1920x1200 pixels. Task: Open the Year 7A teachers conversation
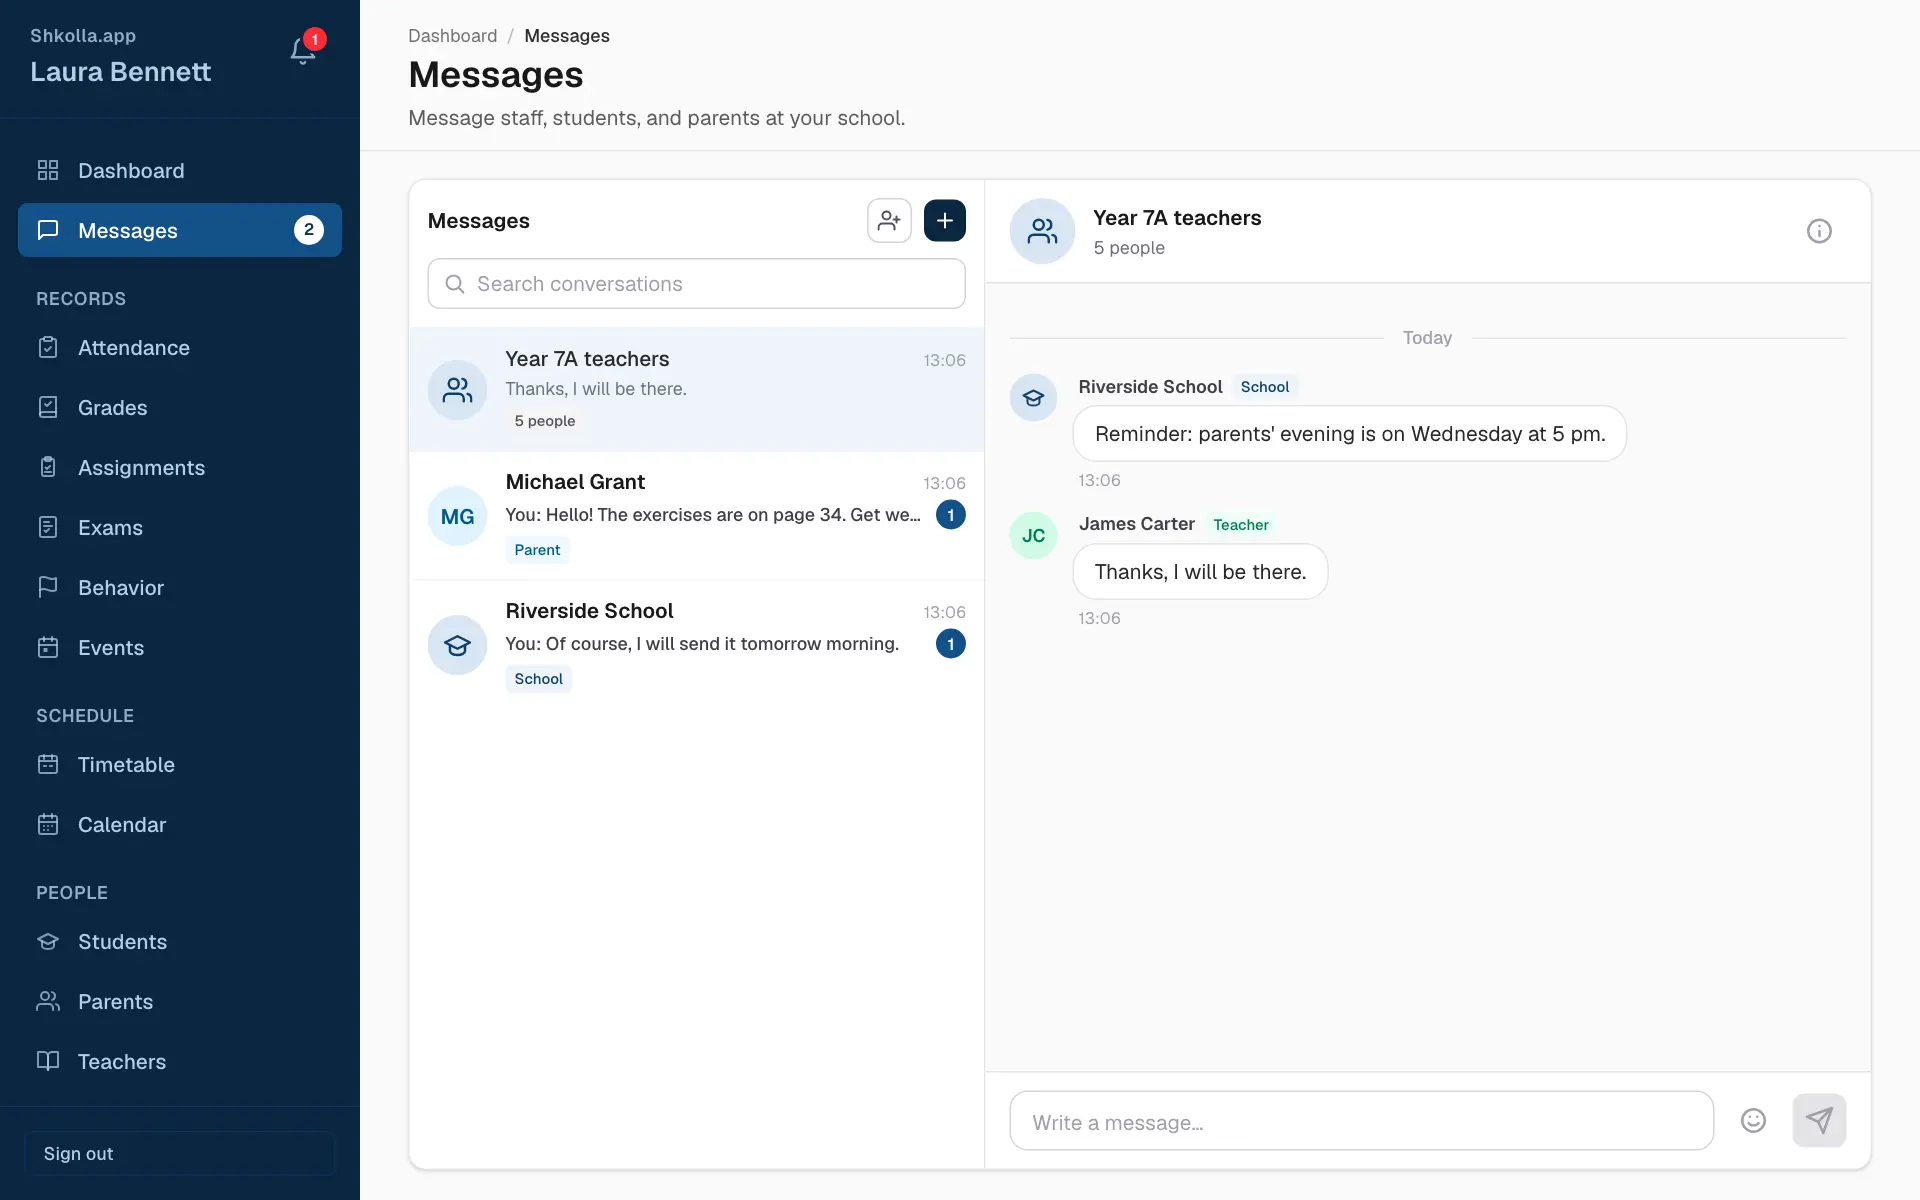pos(697,390)
